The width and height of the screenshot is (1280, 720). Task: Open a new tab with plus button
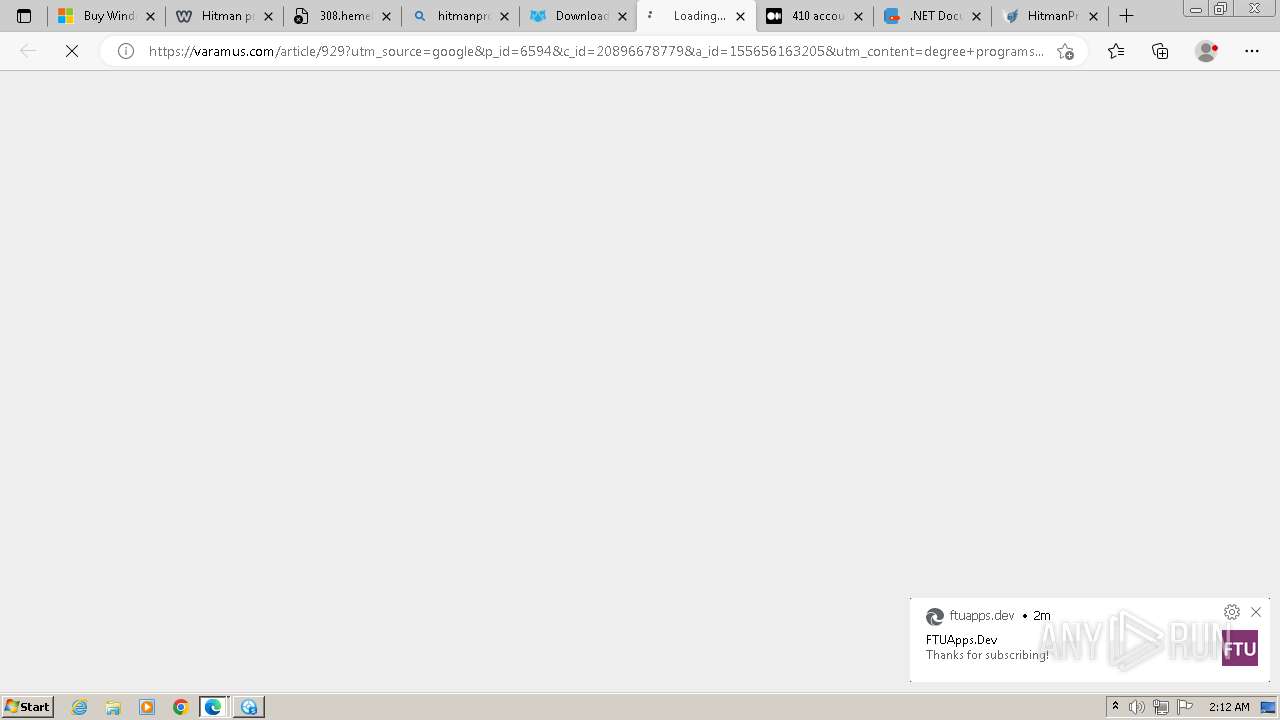pyautogui.click(x=1126, y=16)
